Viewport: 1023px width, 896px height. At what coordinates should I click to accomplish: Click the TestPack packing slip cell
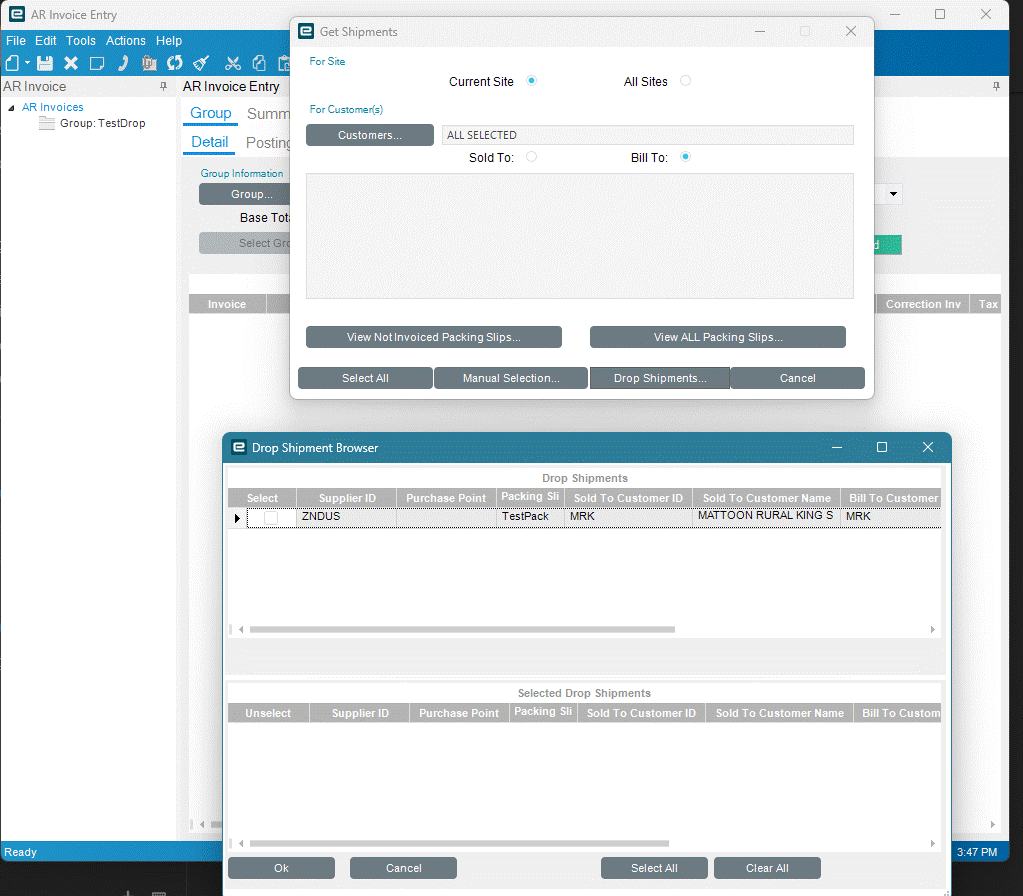pyautogui.click(x=530, y=517)
